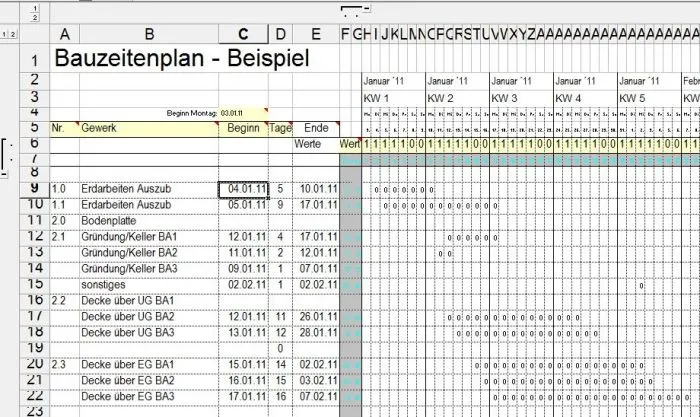Select row 12 header
Screen dimensions: 700x417
click(x=35, y=236)
